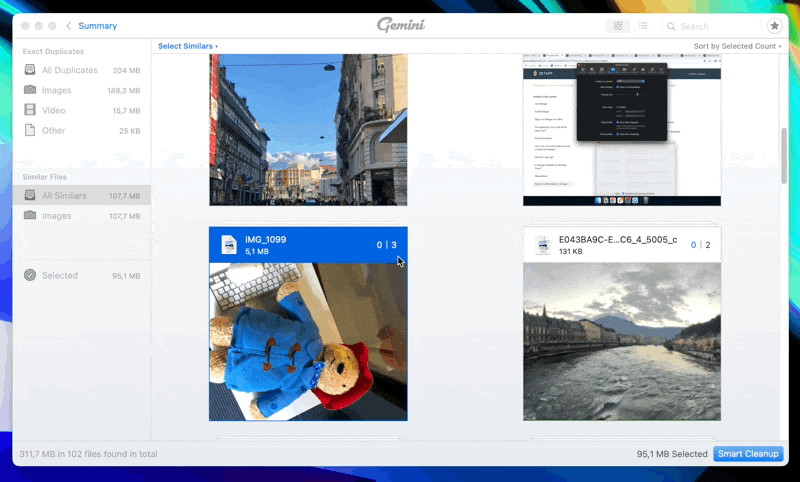This screenshot has height=482, width=800.
Task: Open the Selected 95,1 MB item
Action: (x=82, y=275)
